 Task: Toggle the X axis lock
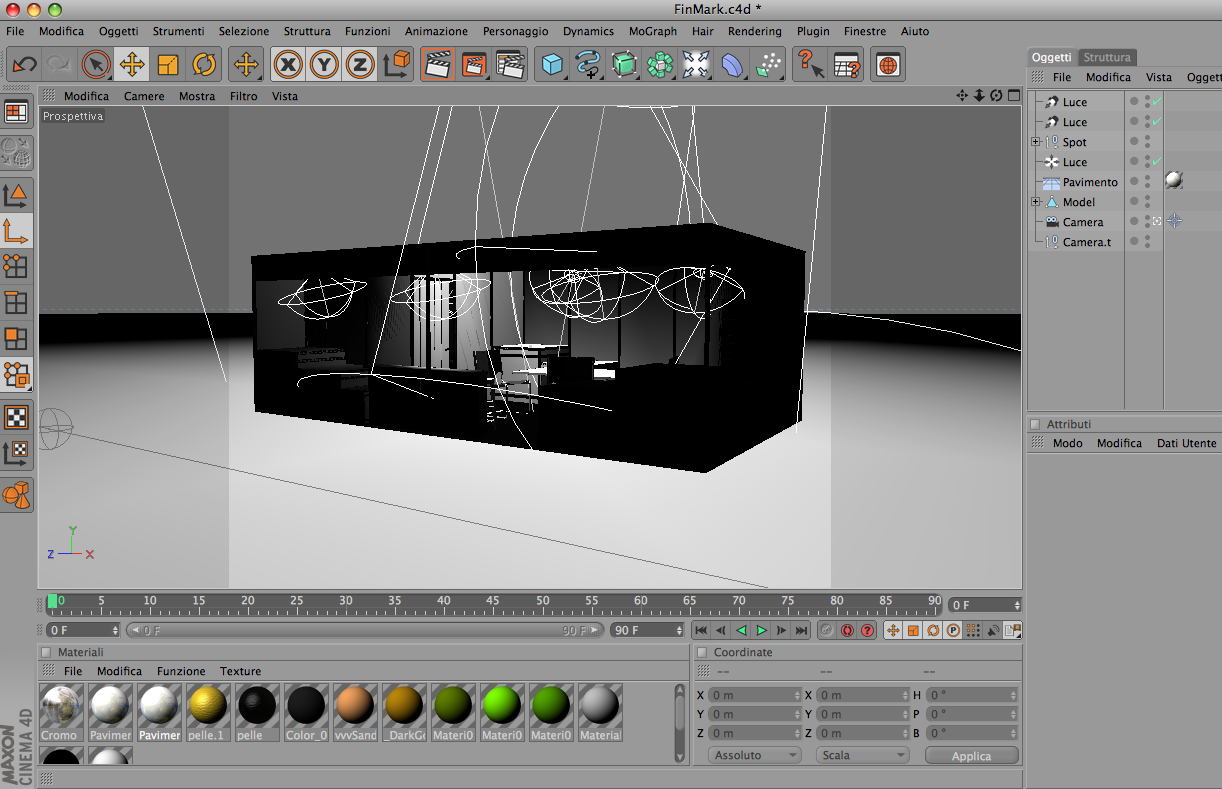pos(288,65)
